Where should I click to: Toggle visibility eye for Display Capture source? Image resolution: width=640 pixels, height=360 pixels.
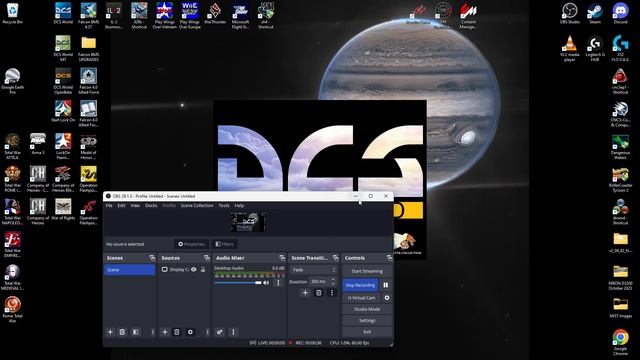194,269
